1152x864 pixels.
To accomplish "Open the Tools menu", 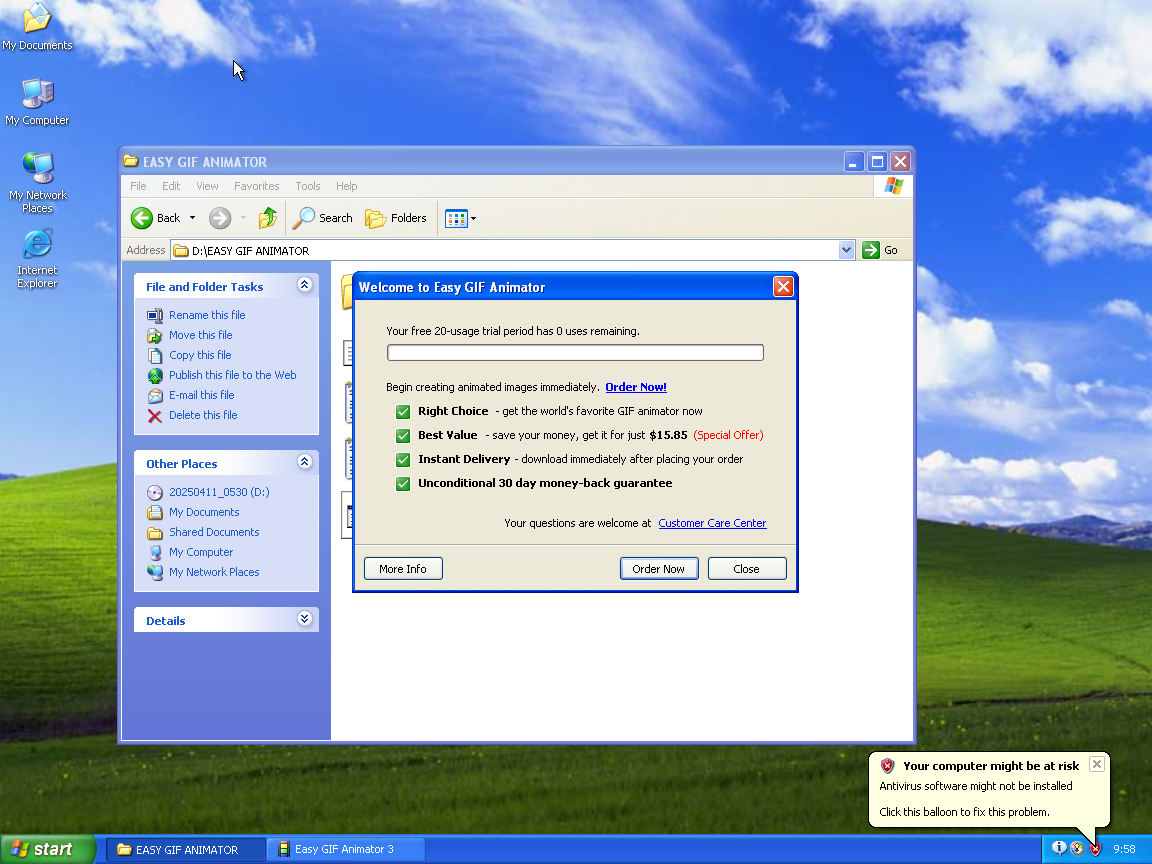I will [308, 186].
